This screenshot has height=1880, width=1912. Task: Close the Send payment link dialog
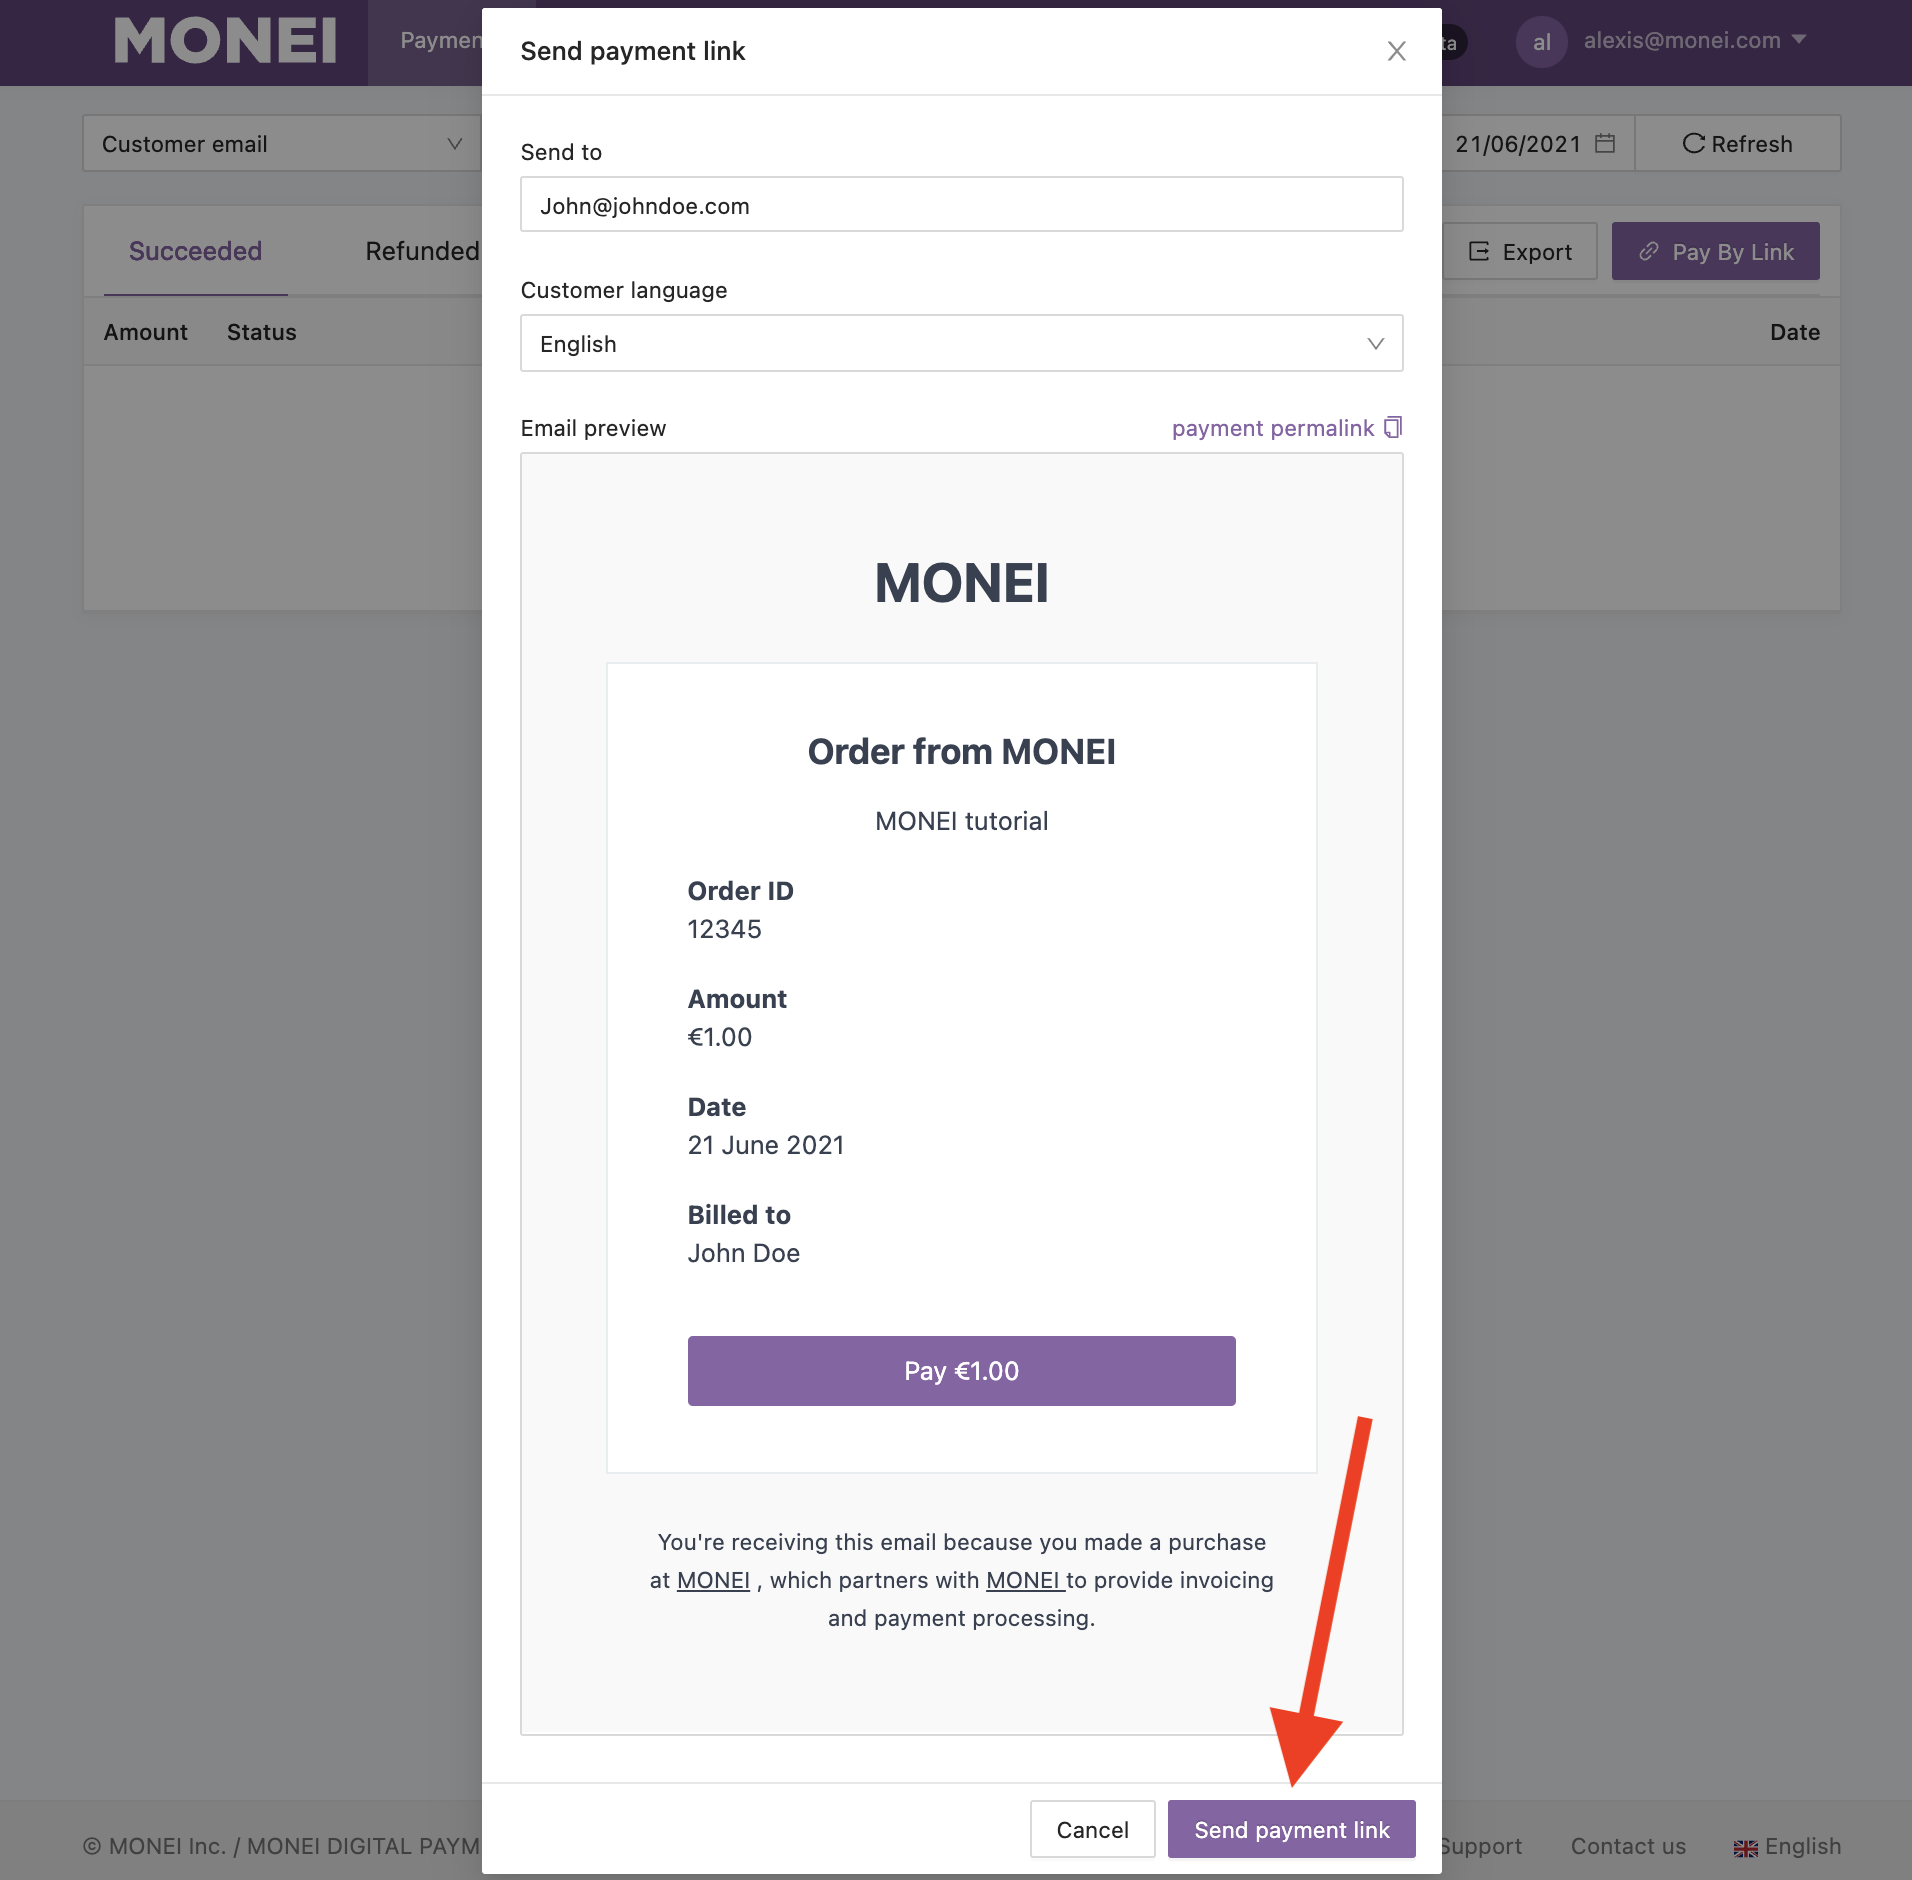pos(1396,51)
